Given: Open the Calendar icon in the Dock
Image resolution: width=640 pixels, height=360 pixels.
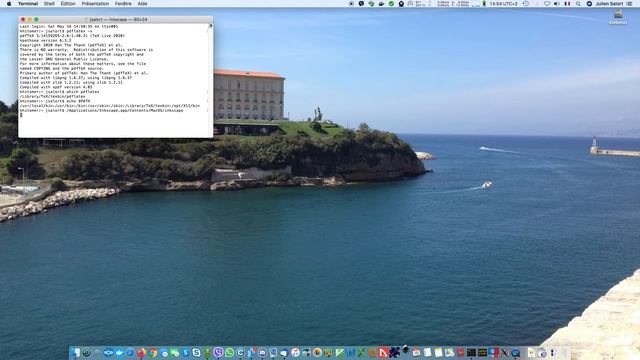Looking at the screenshot, I should pyautogui.click(x=416, y=352).
